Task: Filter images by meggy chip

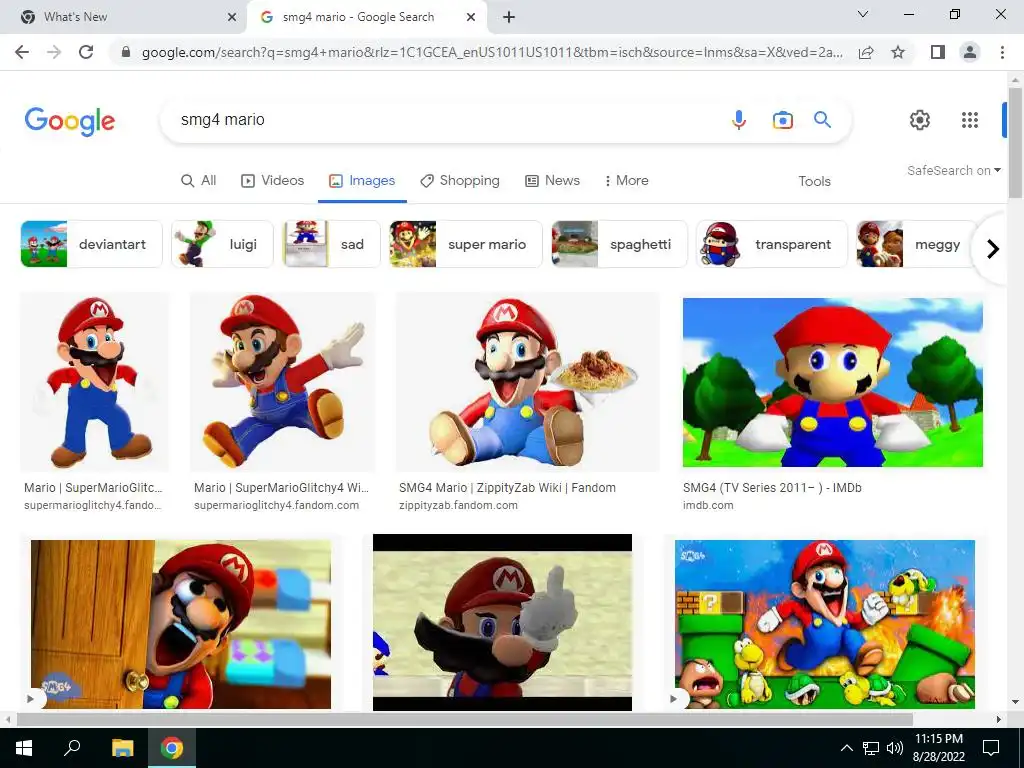Action: click(x=916, y=244)
